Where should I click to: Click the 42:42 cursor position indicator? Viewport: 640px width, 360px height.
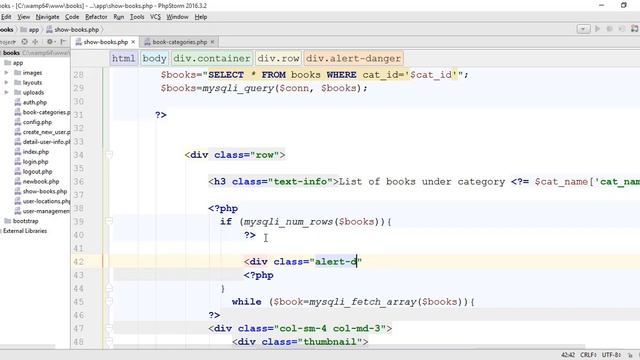tap(568, 355)
